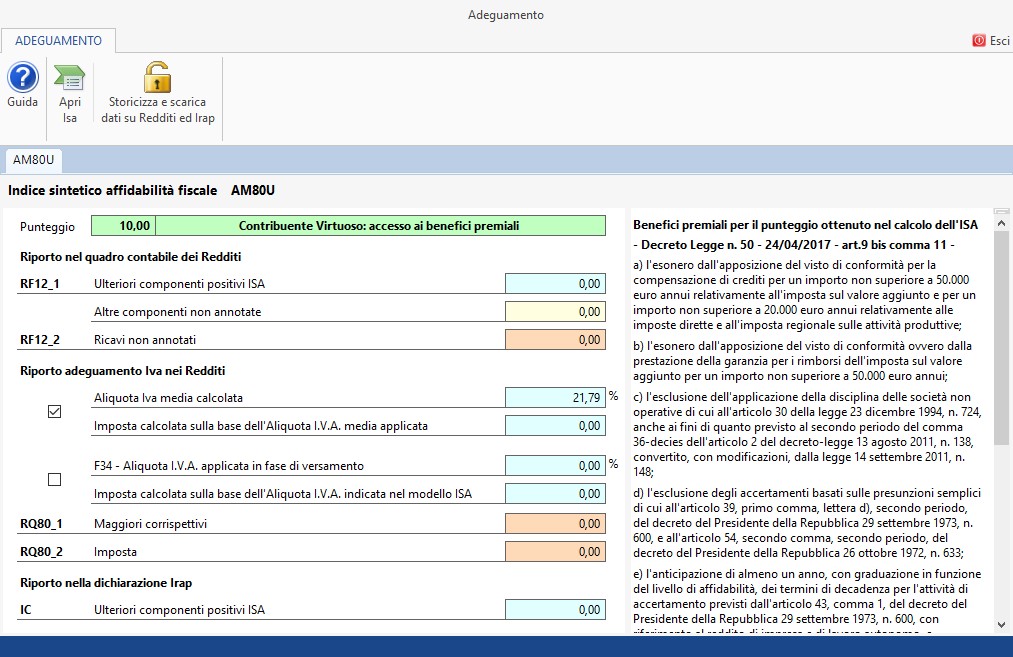Click the Adeguamento window title
The image size is (1013, 657).
point(506,15)
